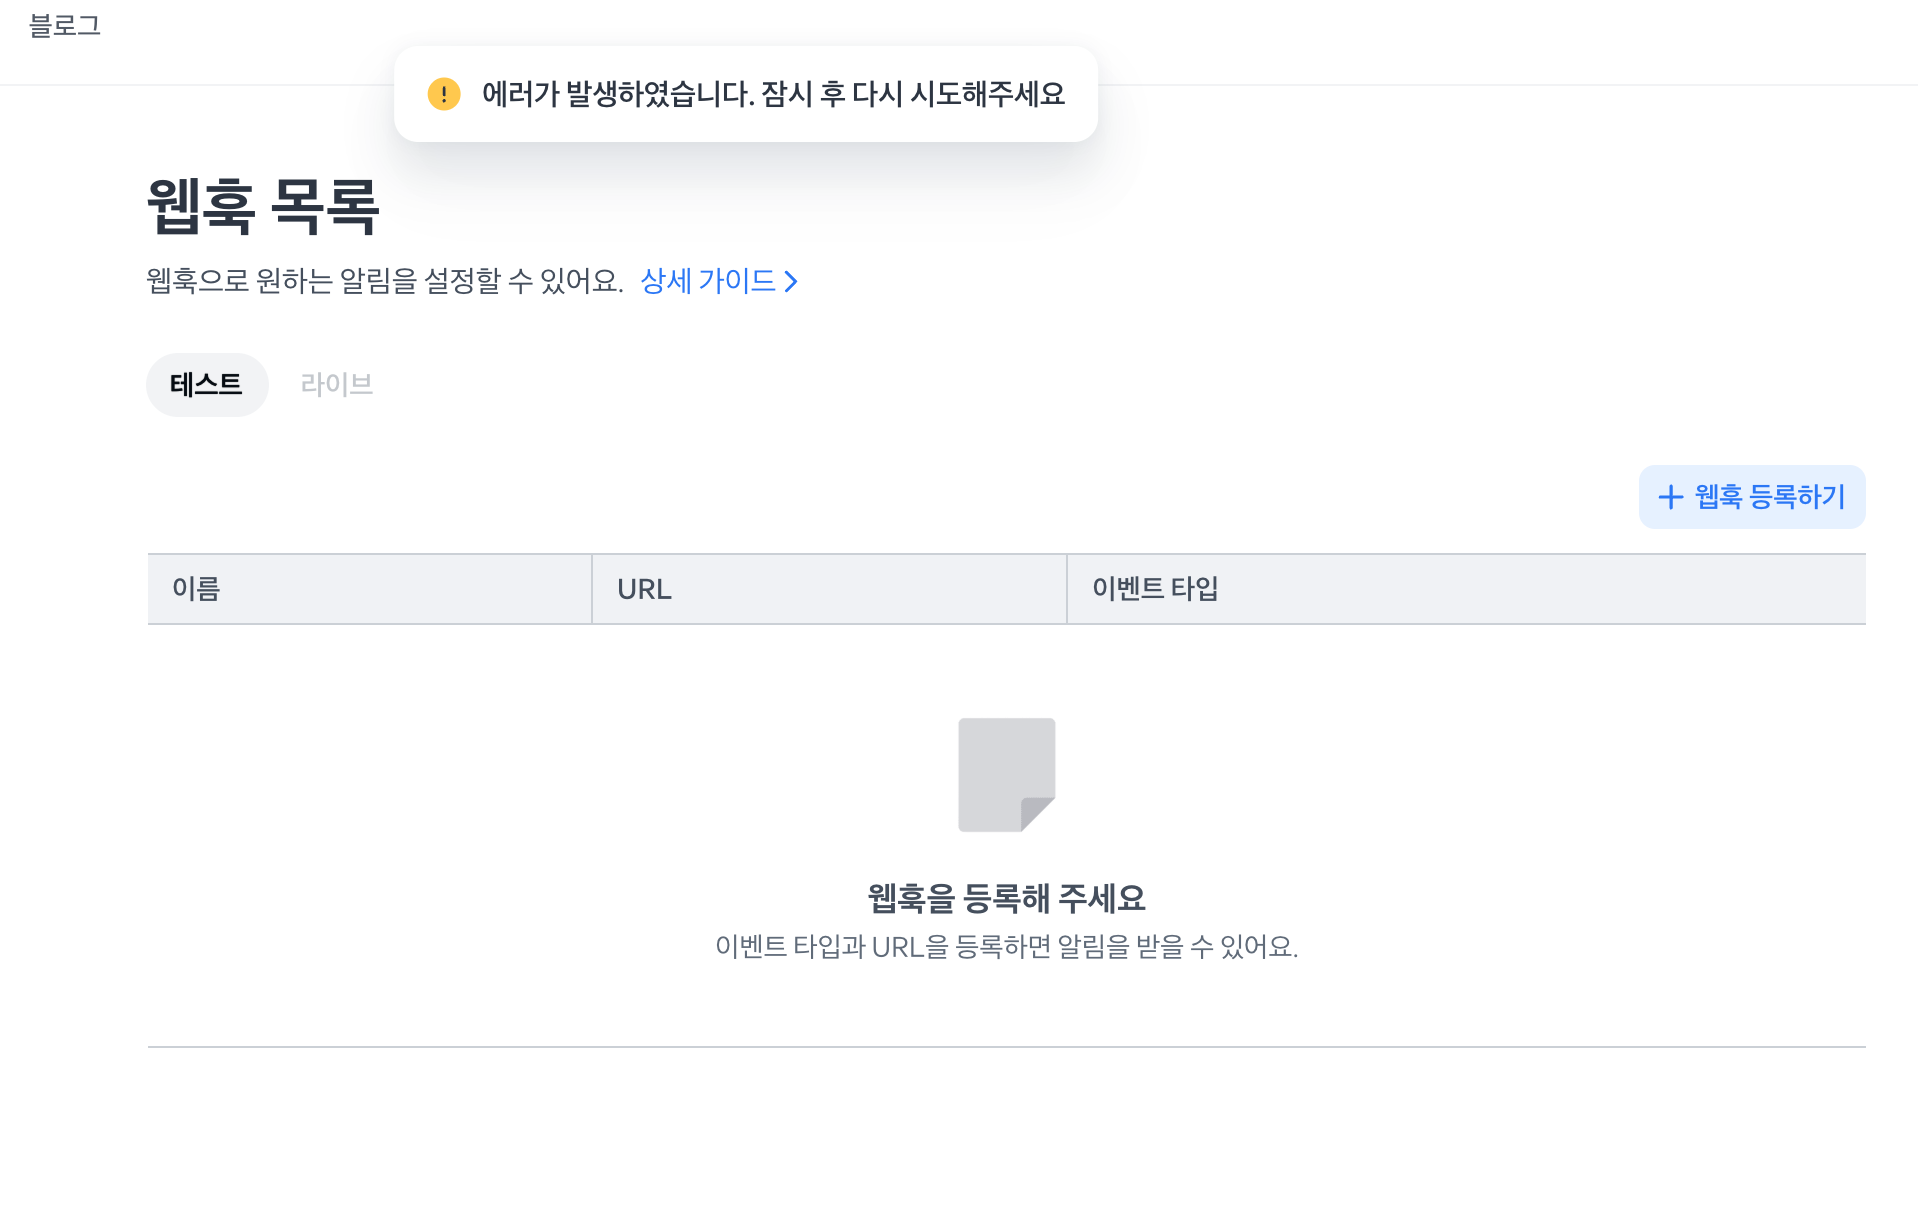Switch to the 테스트 tab
The height and width of the screenshot is (1212, 1918).
206,385
